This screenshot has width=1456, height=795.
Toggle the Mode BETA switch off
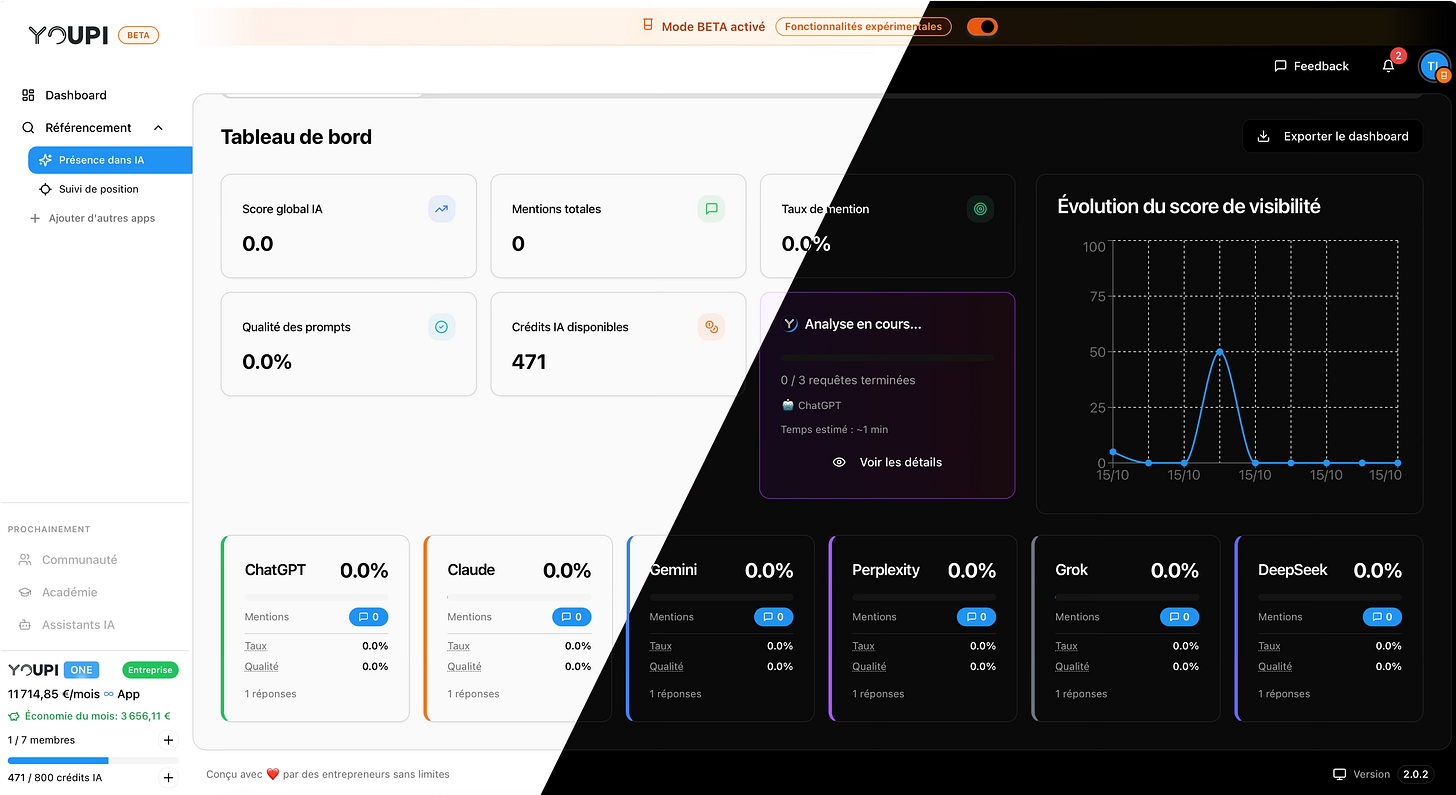[982, 27]
